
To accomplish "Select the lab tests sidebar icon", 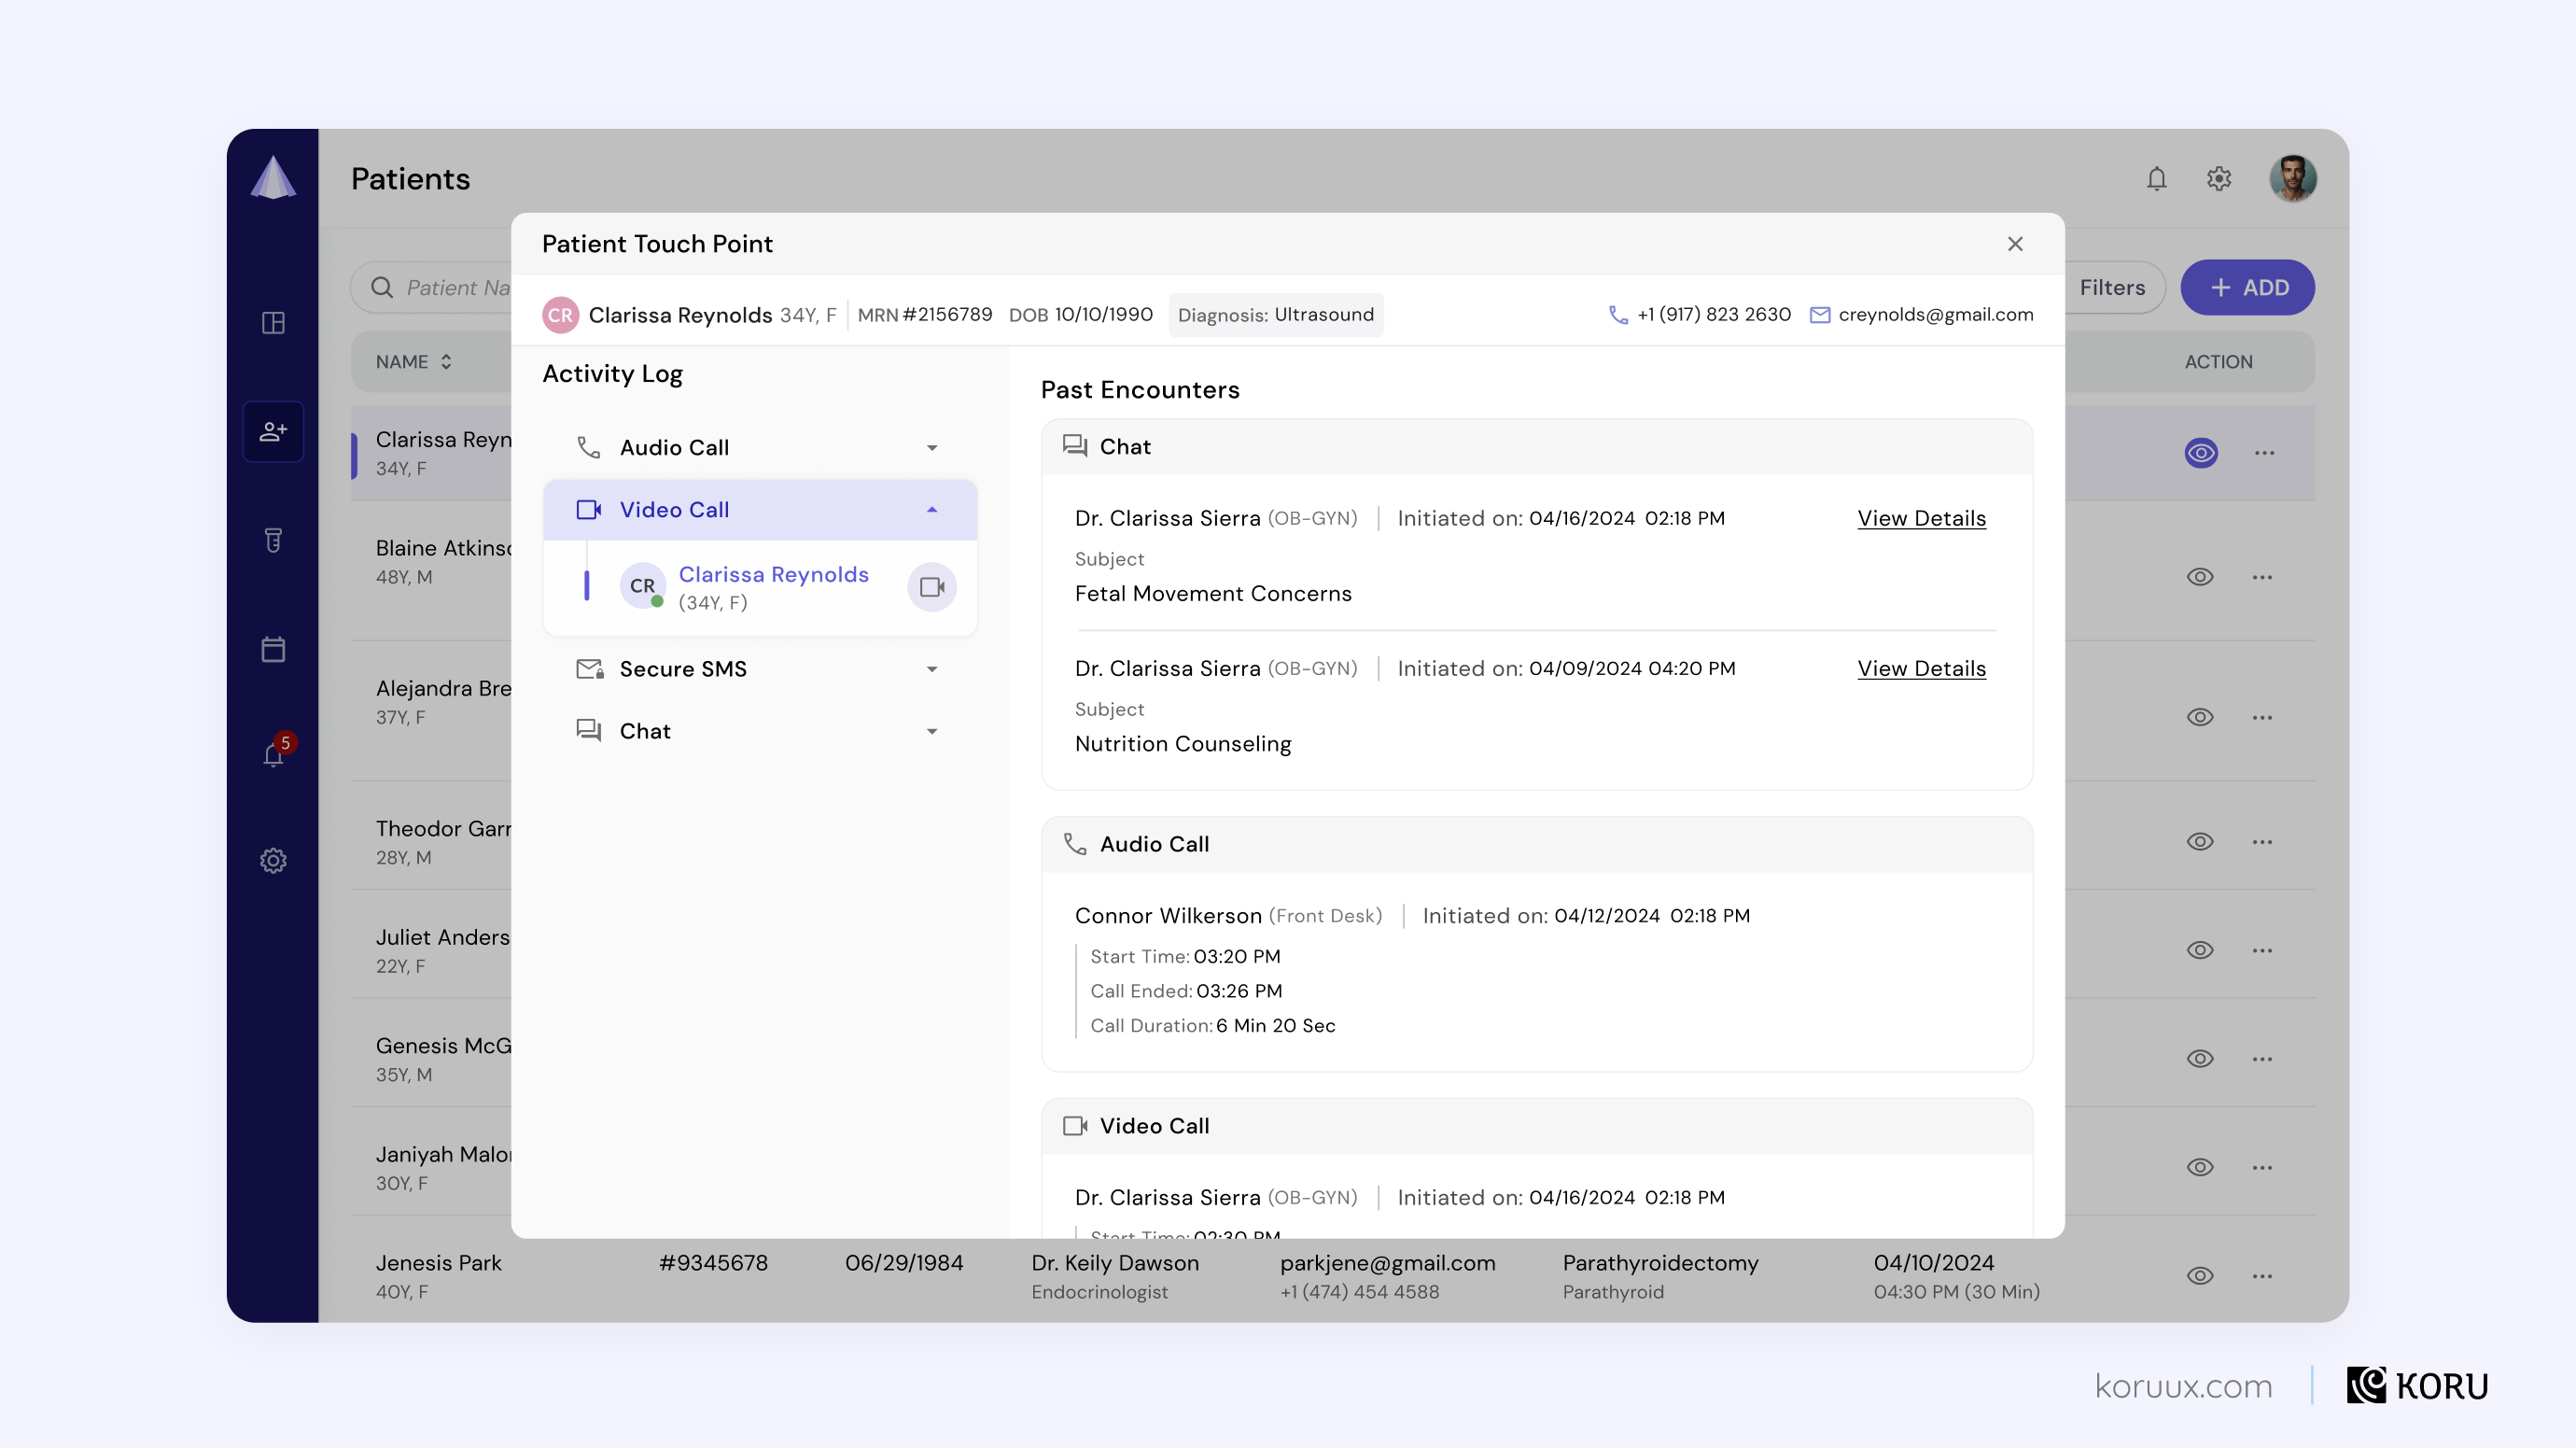I will pyautogui.click(x=273, y=541).
